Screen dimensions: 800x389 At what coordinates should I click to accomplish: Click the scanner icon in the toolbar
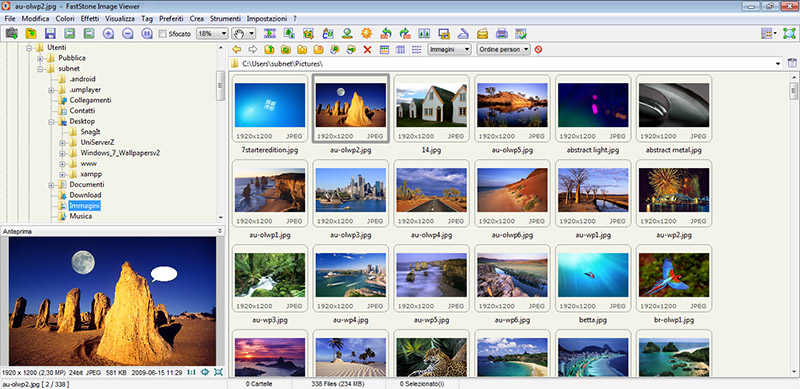click(463, 34)
